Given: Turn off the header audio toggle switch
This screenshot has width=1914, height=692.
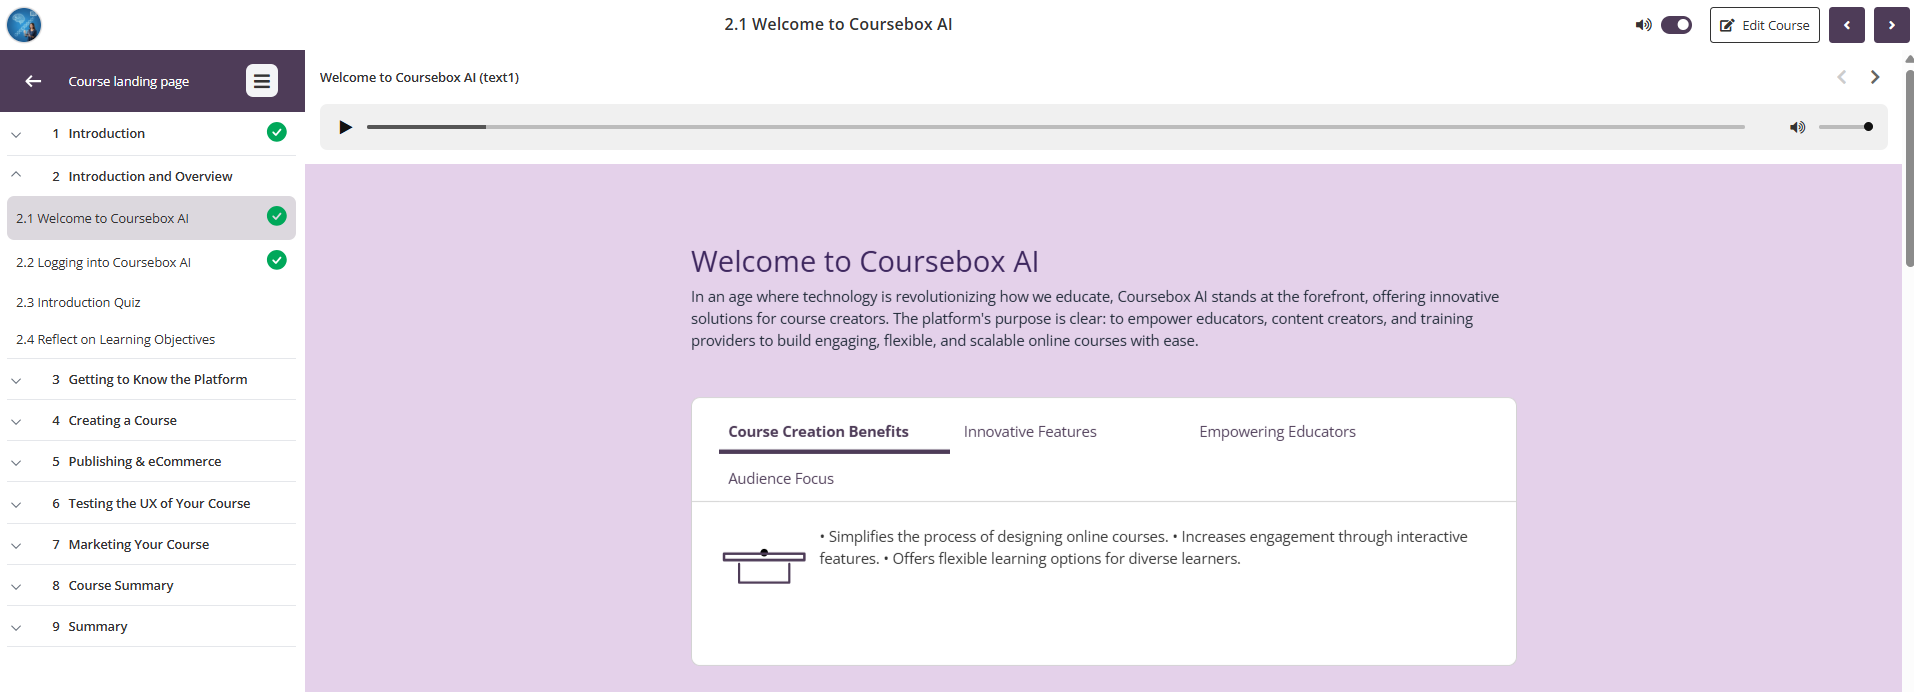Looking at the screenshot, I should tap(1676, 25).
